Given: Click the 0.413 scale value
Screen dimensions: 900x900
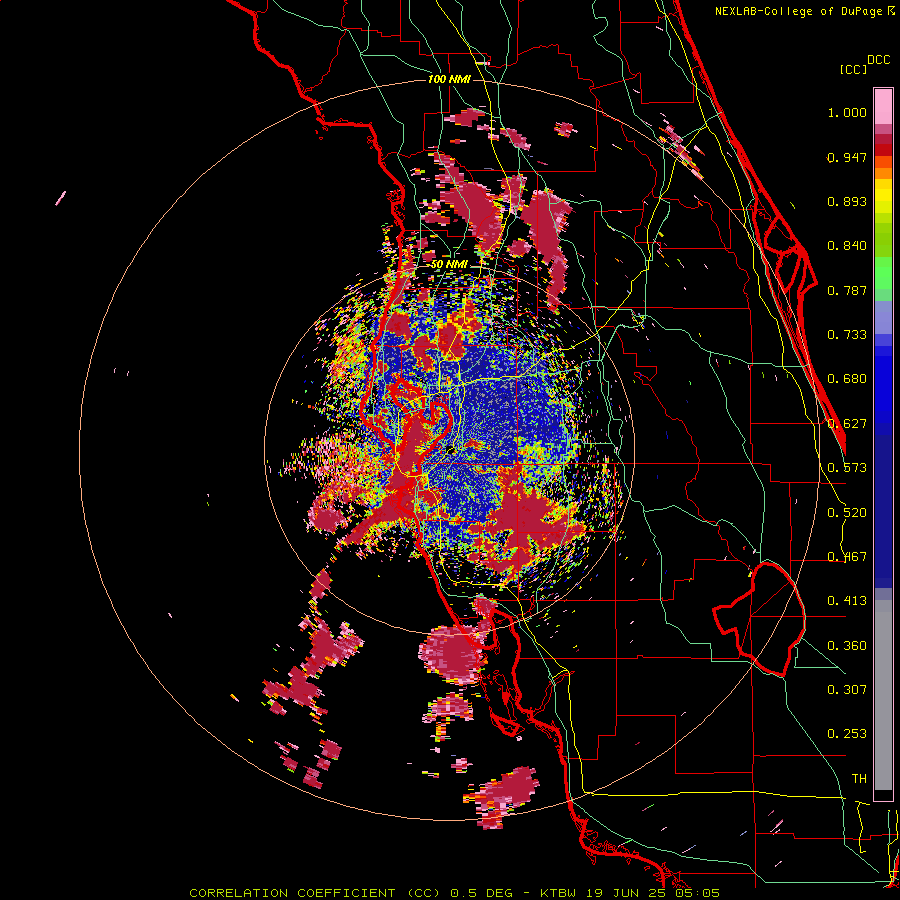Looking at the screenshot, I should [847, 601].
